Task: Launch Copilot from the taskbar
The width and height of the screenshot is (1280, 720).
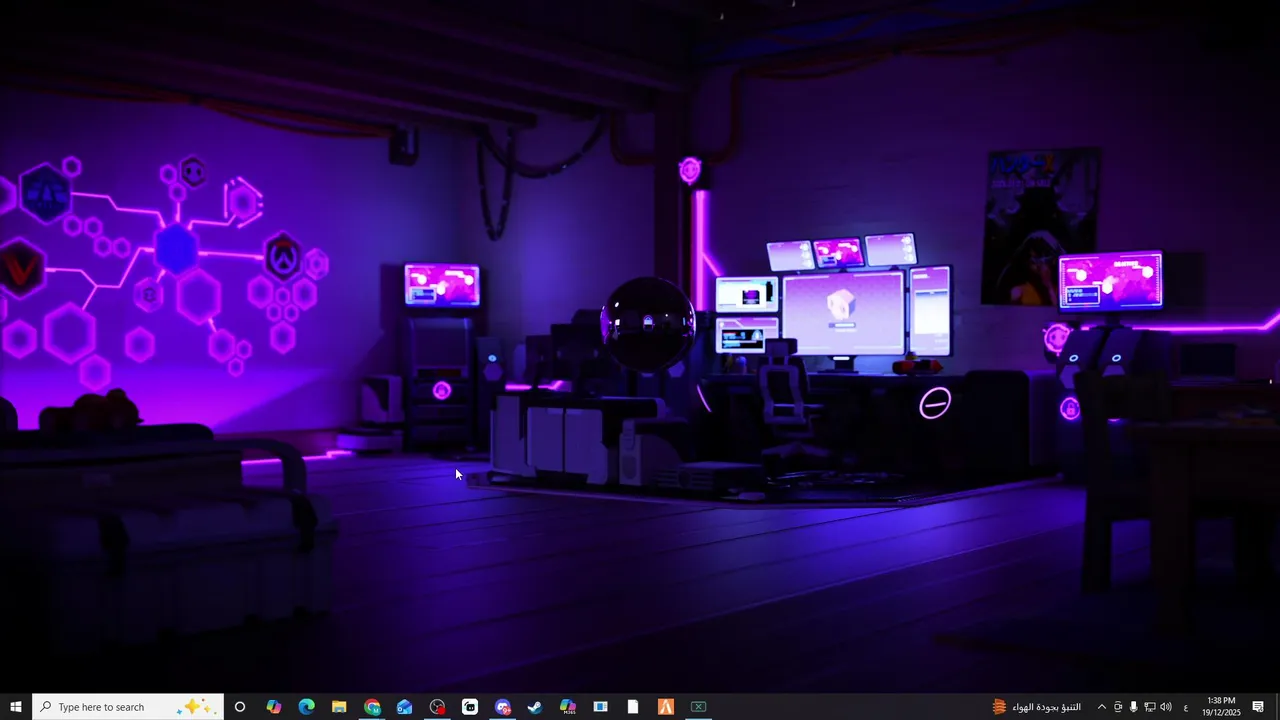Action: pyautogui.click(x=273, y=707)
